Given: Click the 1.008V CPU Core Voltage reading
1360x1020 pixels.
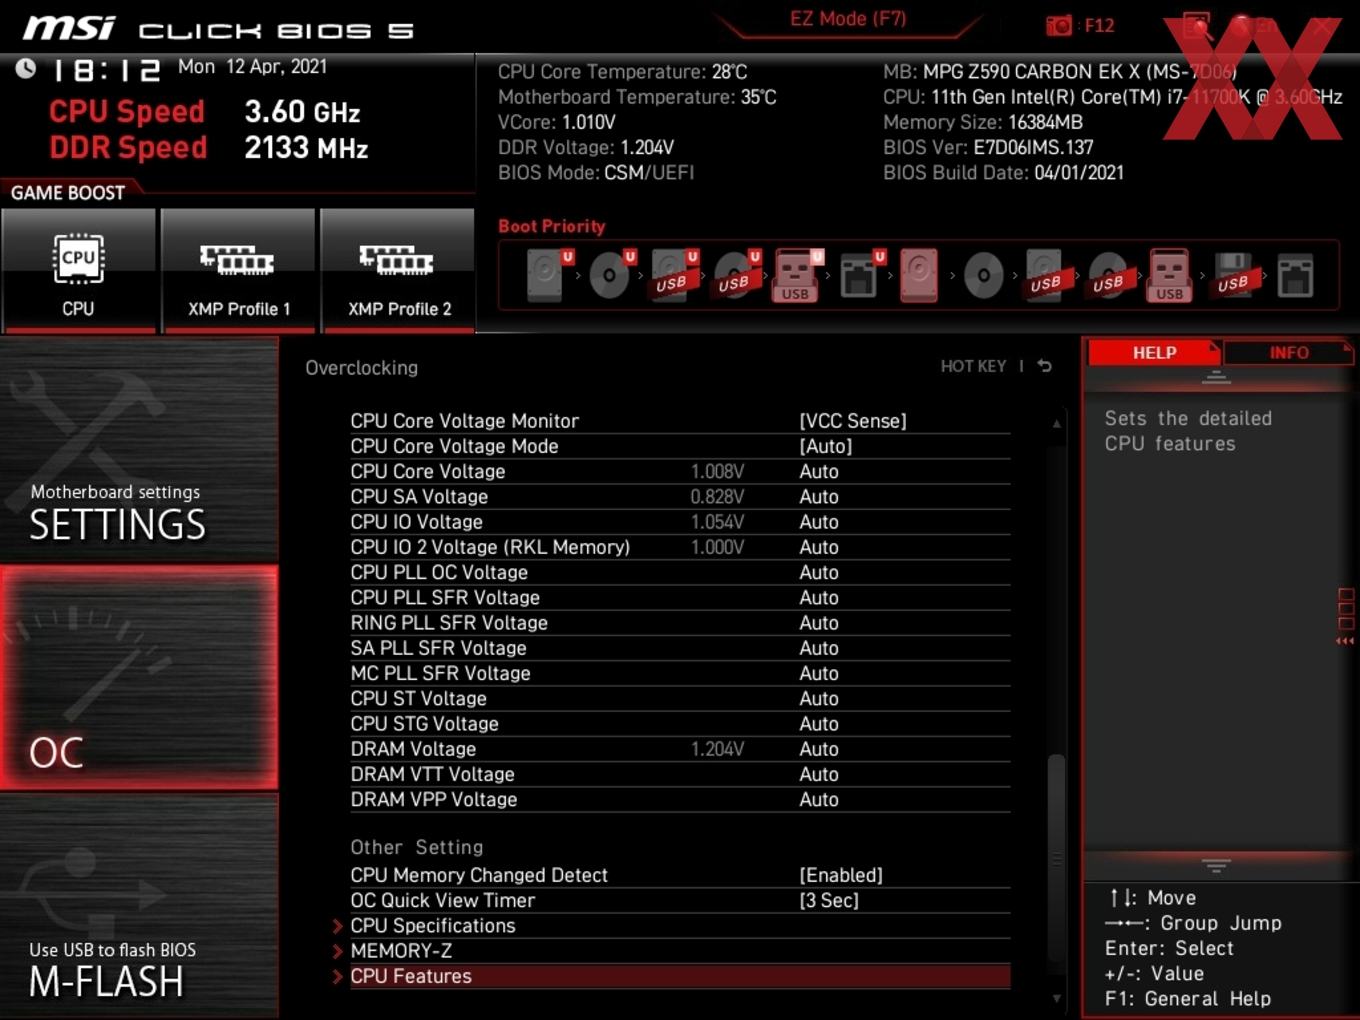Looking at the screenshot, I should [x=717, y=471].
